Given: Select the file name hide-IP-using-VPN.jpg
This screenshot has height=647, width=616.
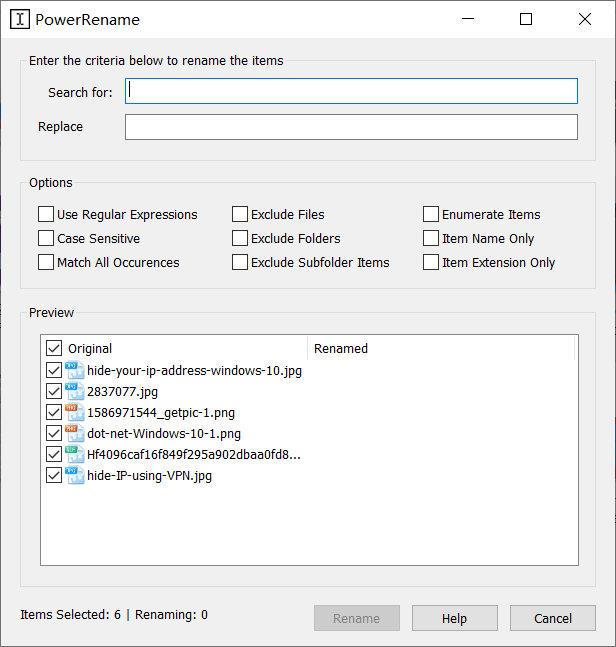Looking at the screenshot, I should click(149, 476).
